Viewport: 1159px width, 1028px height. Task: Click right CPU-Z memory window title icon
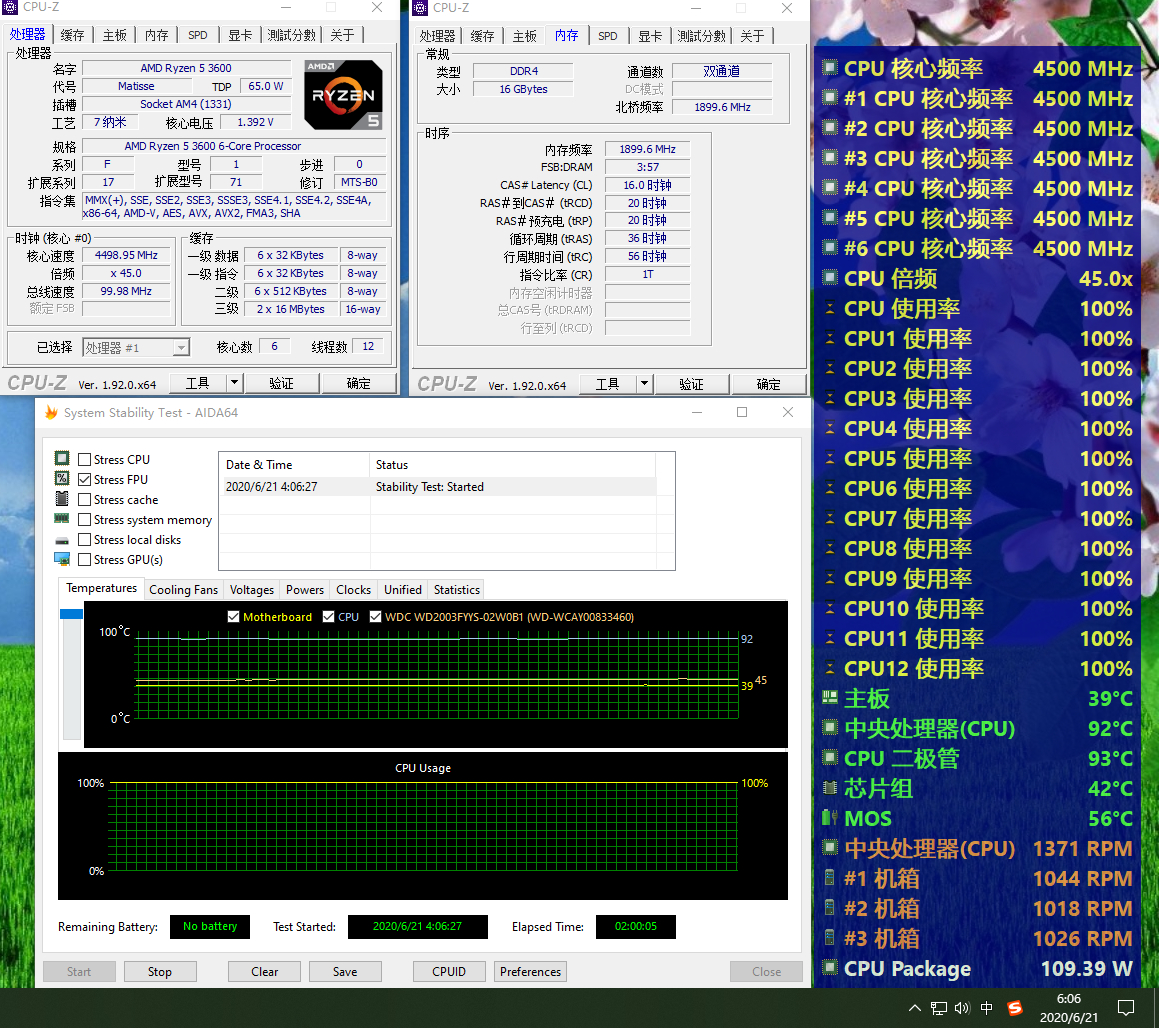[421, 7]
